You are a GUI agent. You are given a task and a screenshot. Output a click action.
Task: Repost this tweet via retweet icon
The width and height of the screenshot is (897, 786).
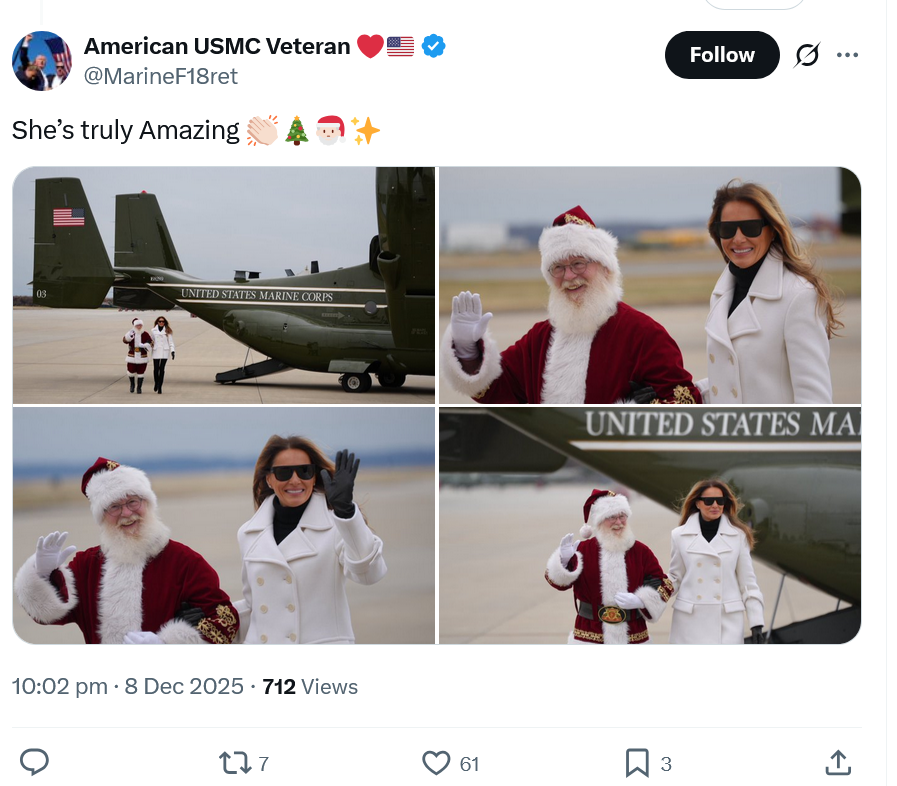(235, 763)
